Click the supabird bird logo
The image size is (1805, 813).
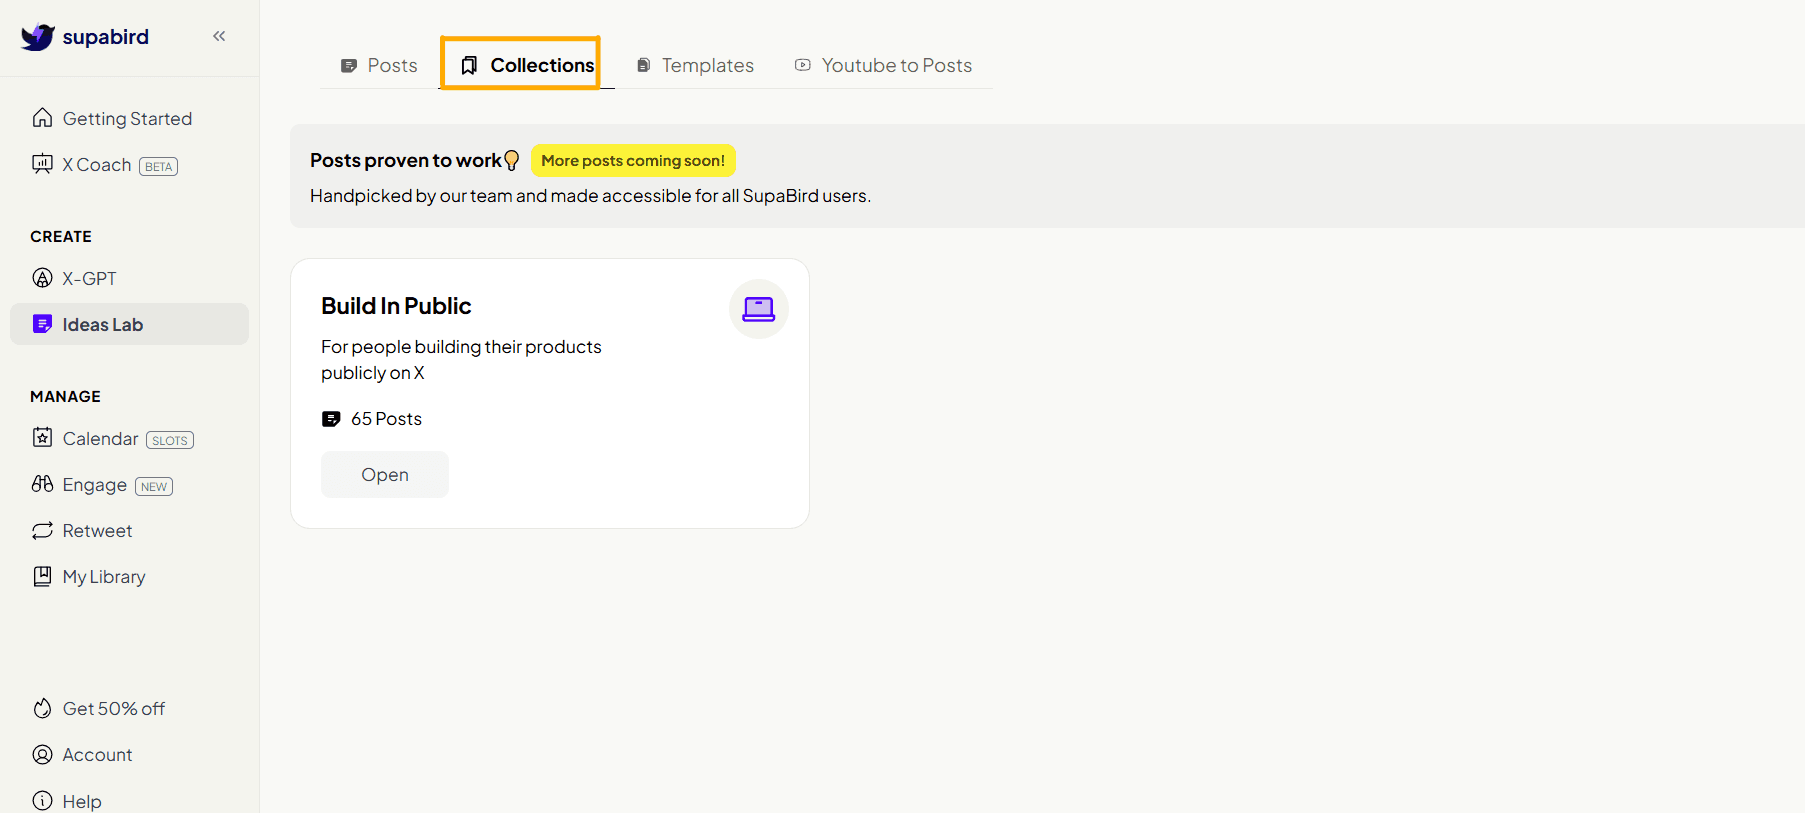(x=38, y=37)
